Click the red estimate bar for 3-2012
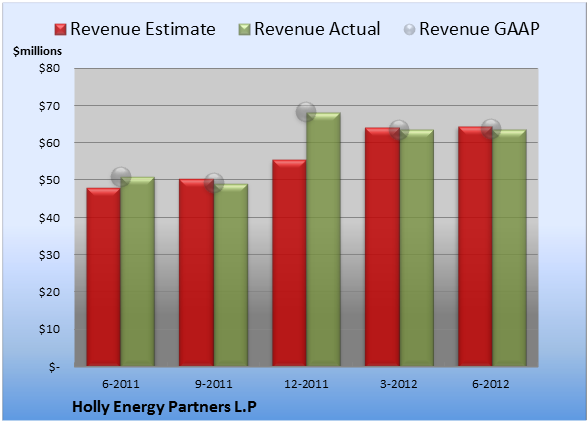This screenshot has width=588, height=422. (x=382, y=247)
